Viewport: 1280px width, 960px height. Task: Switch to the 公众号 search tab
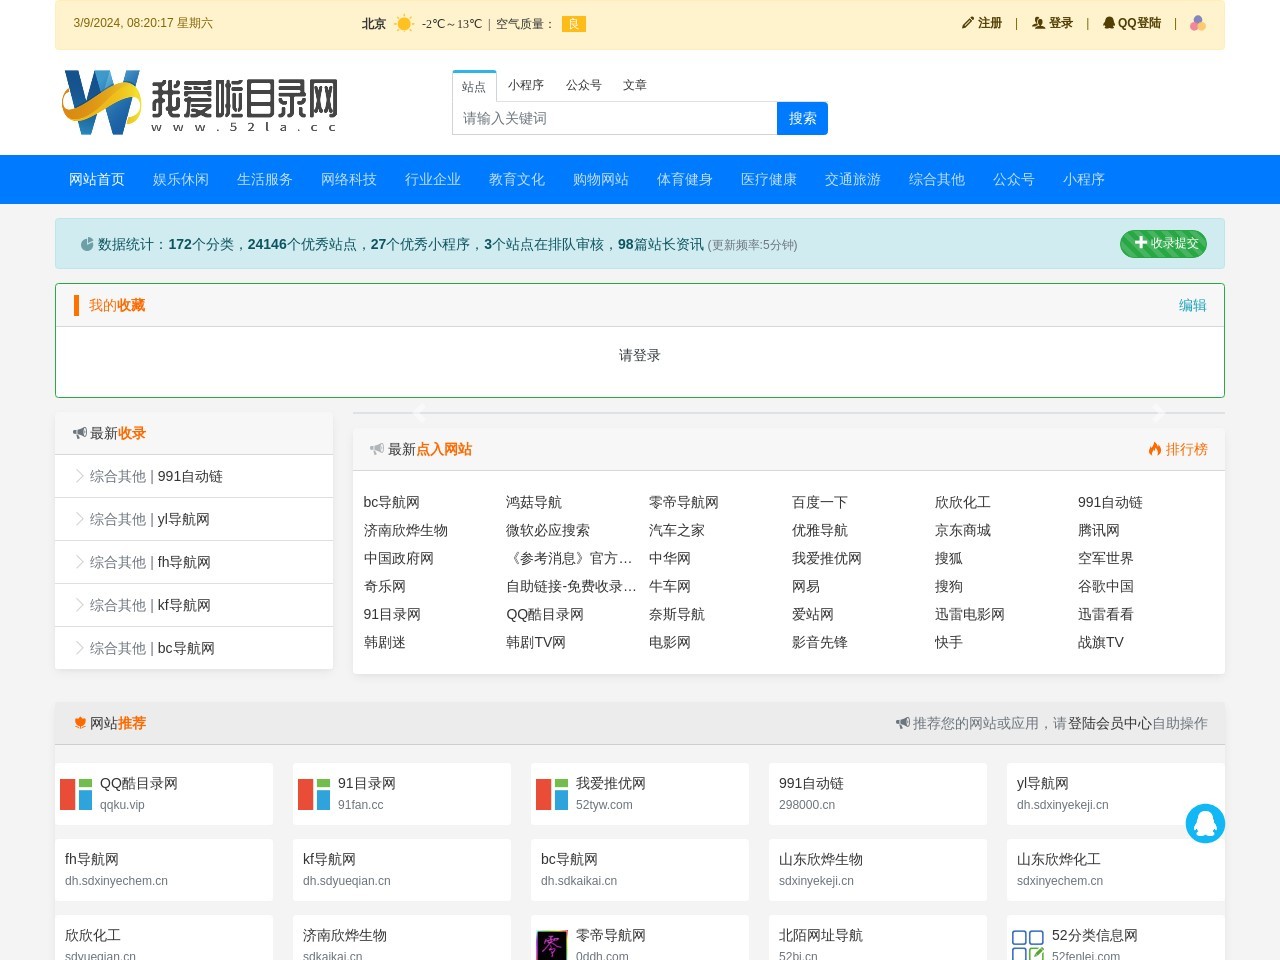tap(583, 85)
